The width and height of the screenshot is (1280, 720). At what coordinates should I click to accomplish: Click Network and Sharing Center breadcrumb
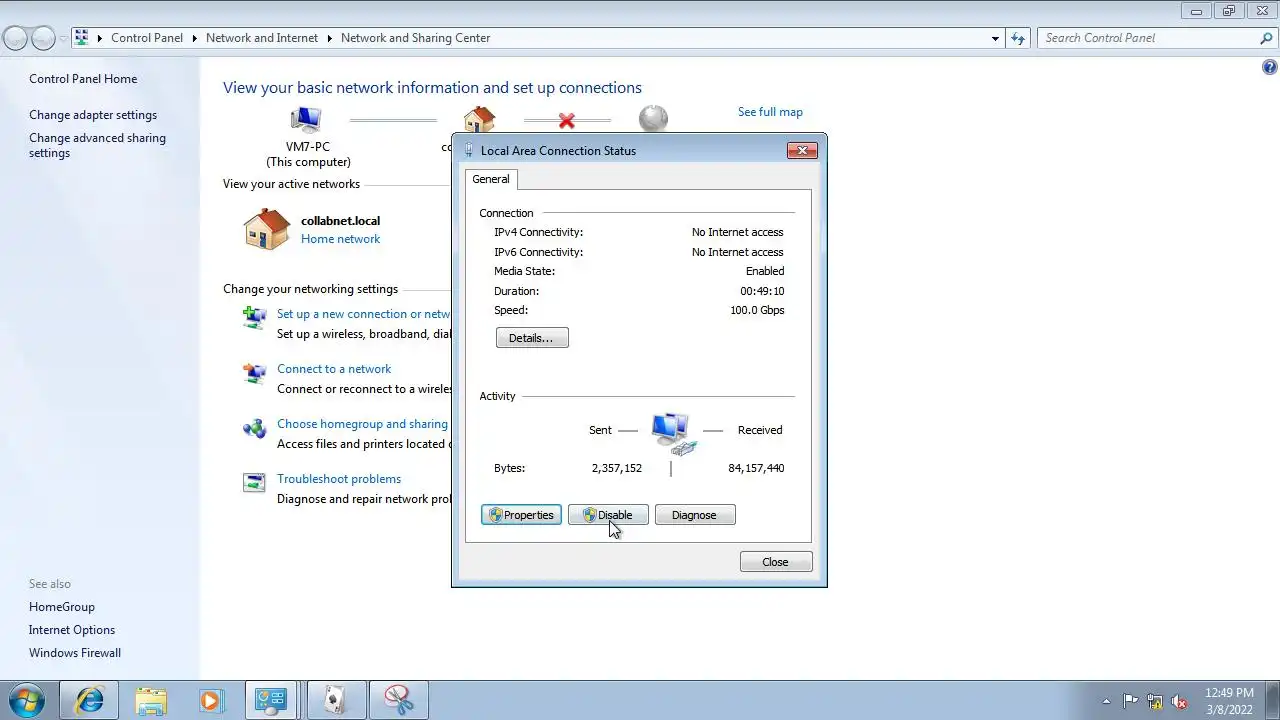tap(415, 38)
